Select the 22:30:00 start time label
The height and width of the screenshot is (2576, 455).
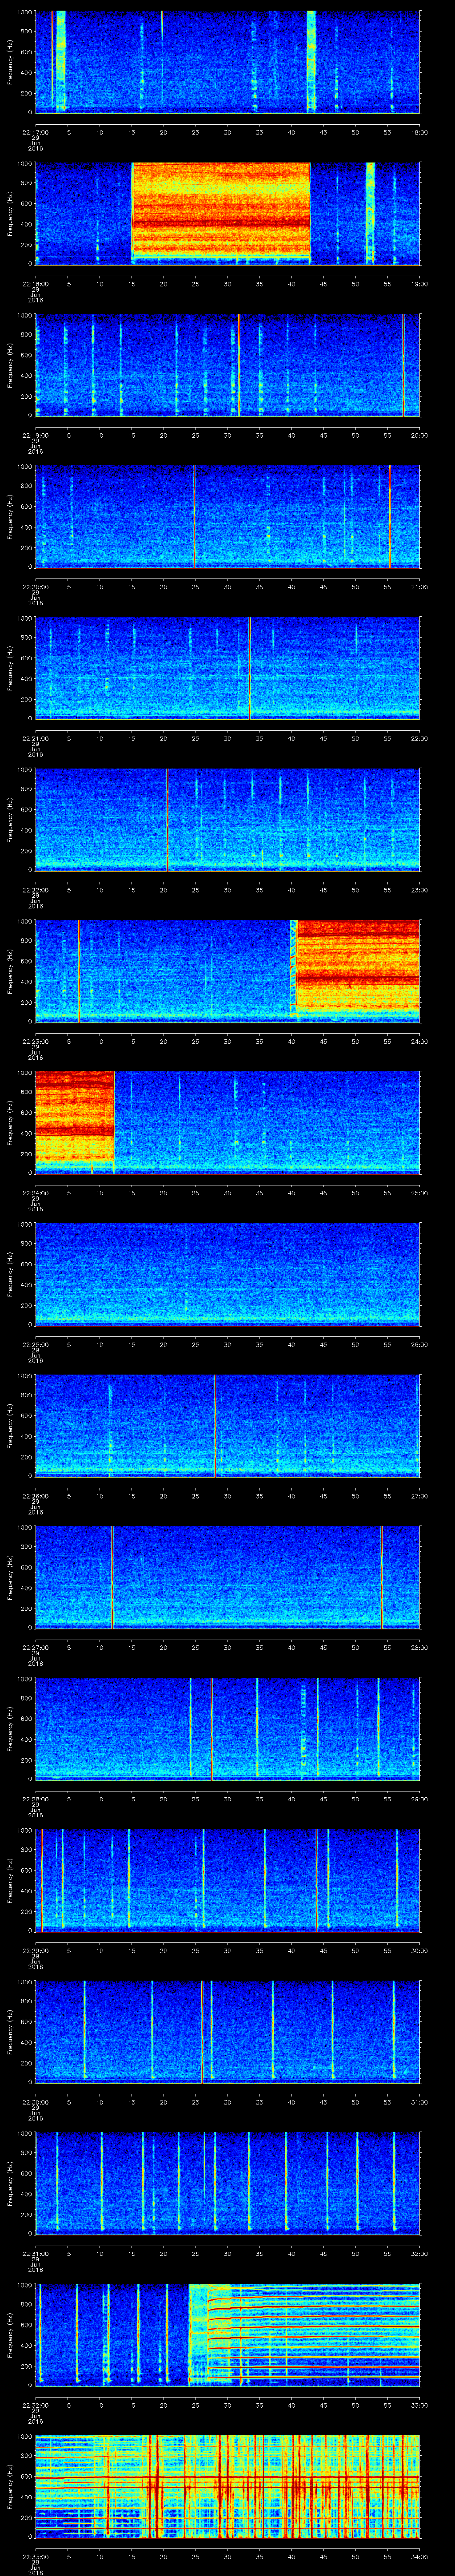[35, 2102]
